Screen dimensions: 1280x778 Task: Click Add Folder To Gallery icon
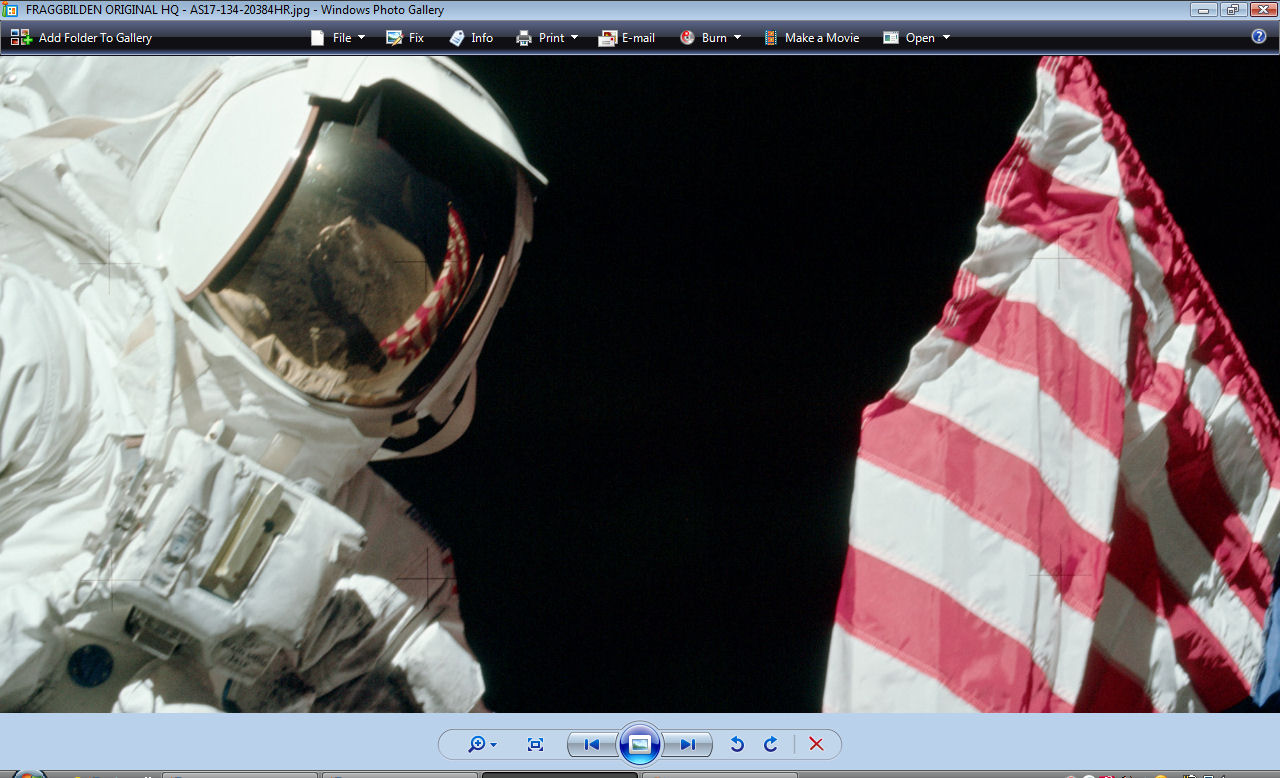[21, 37]
